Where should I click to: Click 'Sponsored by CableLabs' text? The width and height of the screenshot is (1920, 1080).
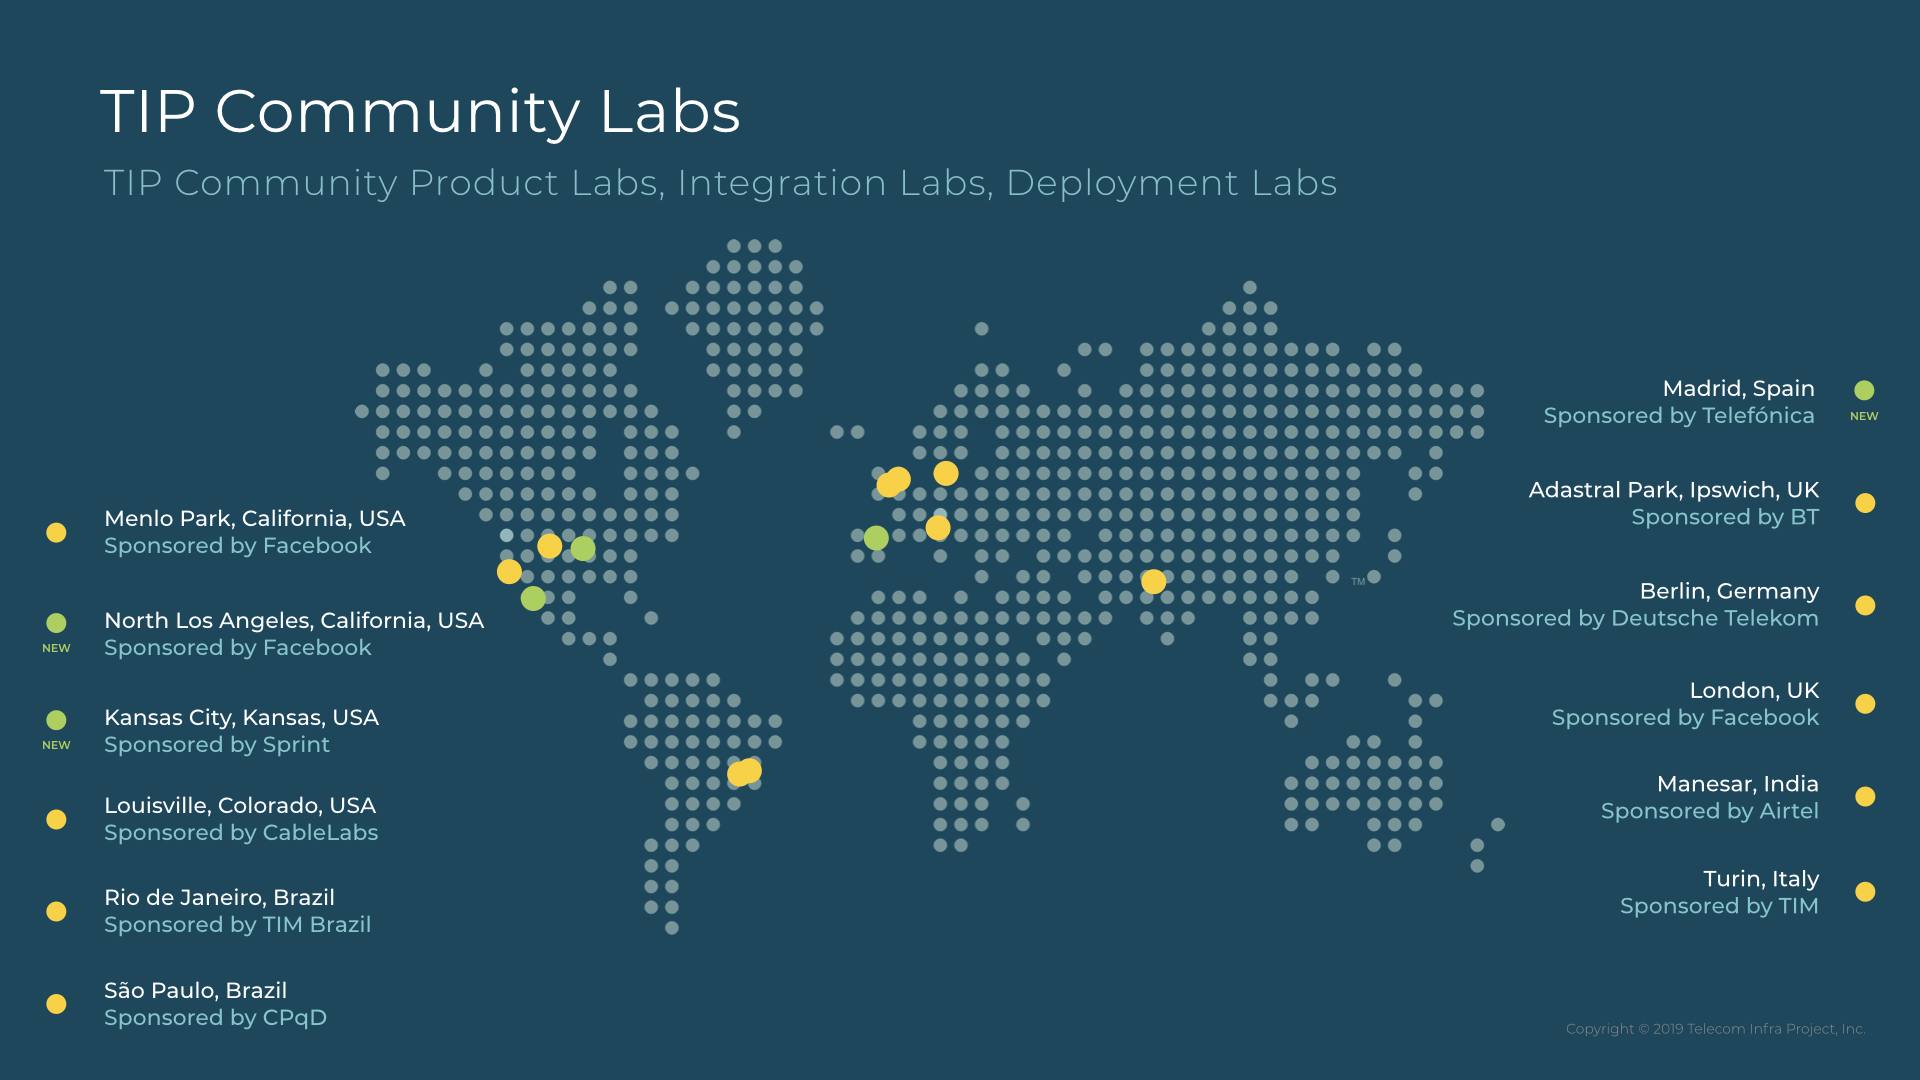pos(241,833)
